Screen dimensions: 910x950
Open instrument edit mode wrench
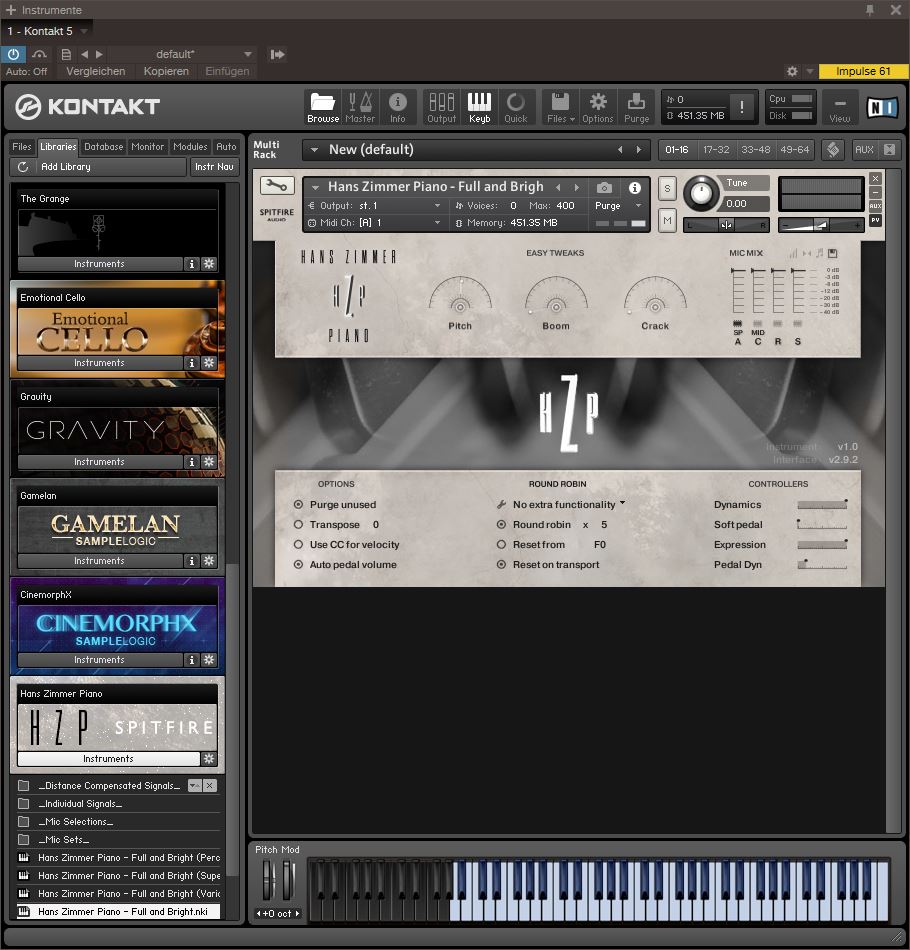[277, 186]
